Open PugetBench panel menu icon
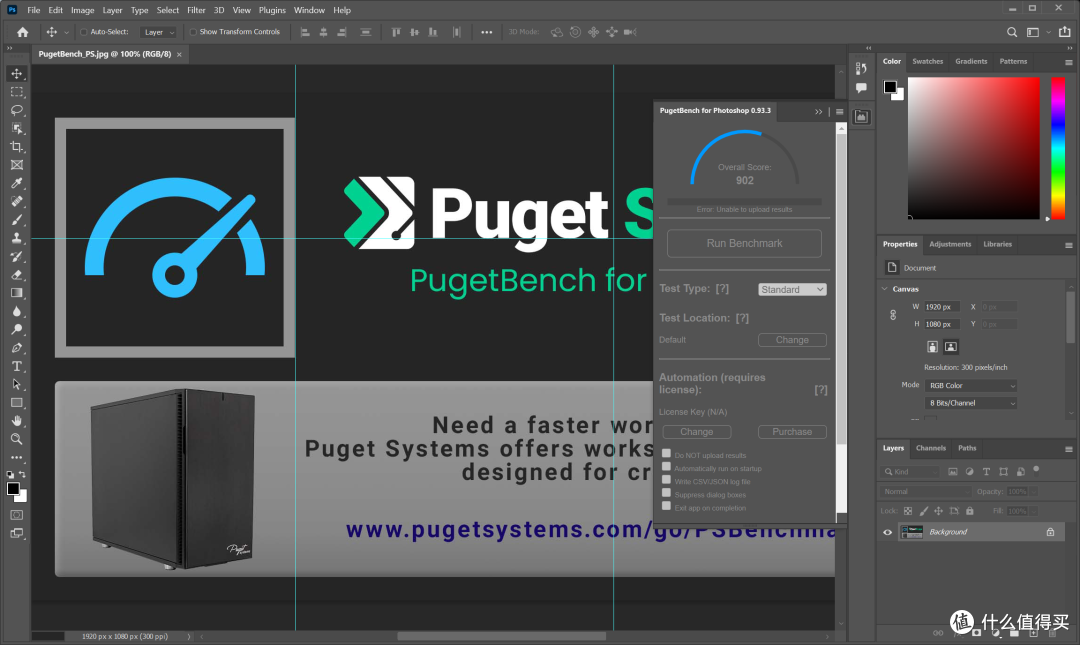The width and height of the screenshot is (1080, 645). click(840, 112)
